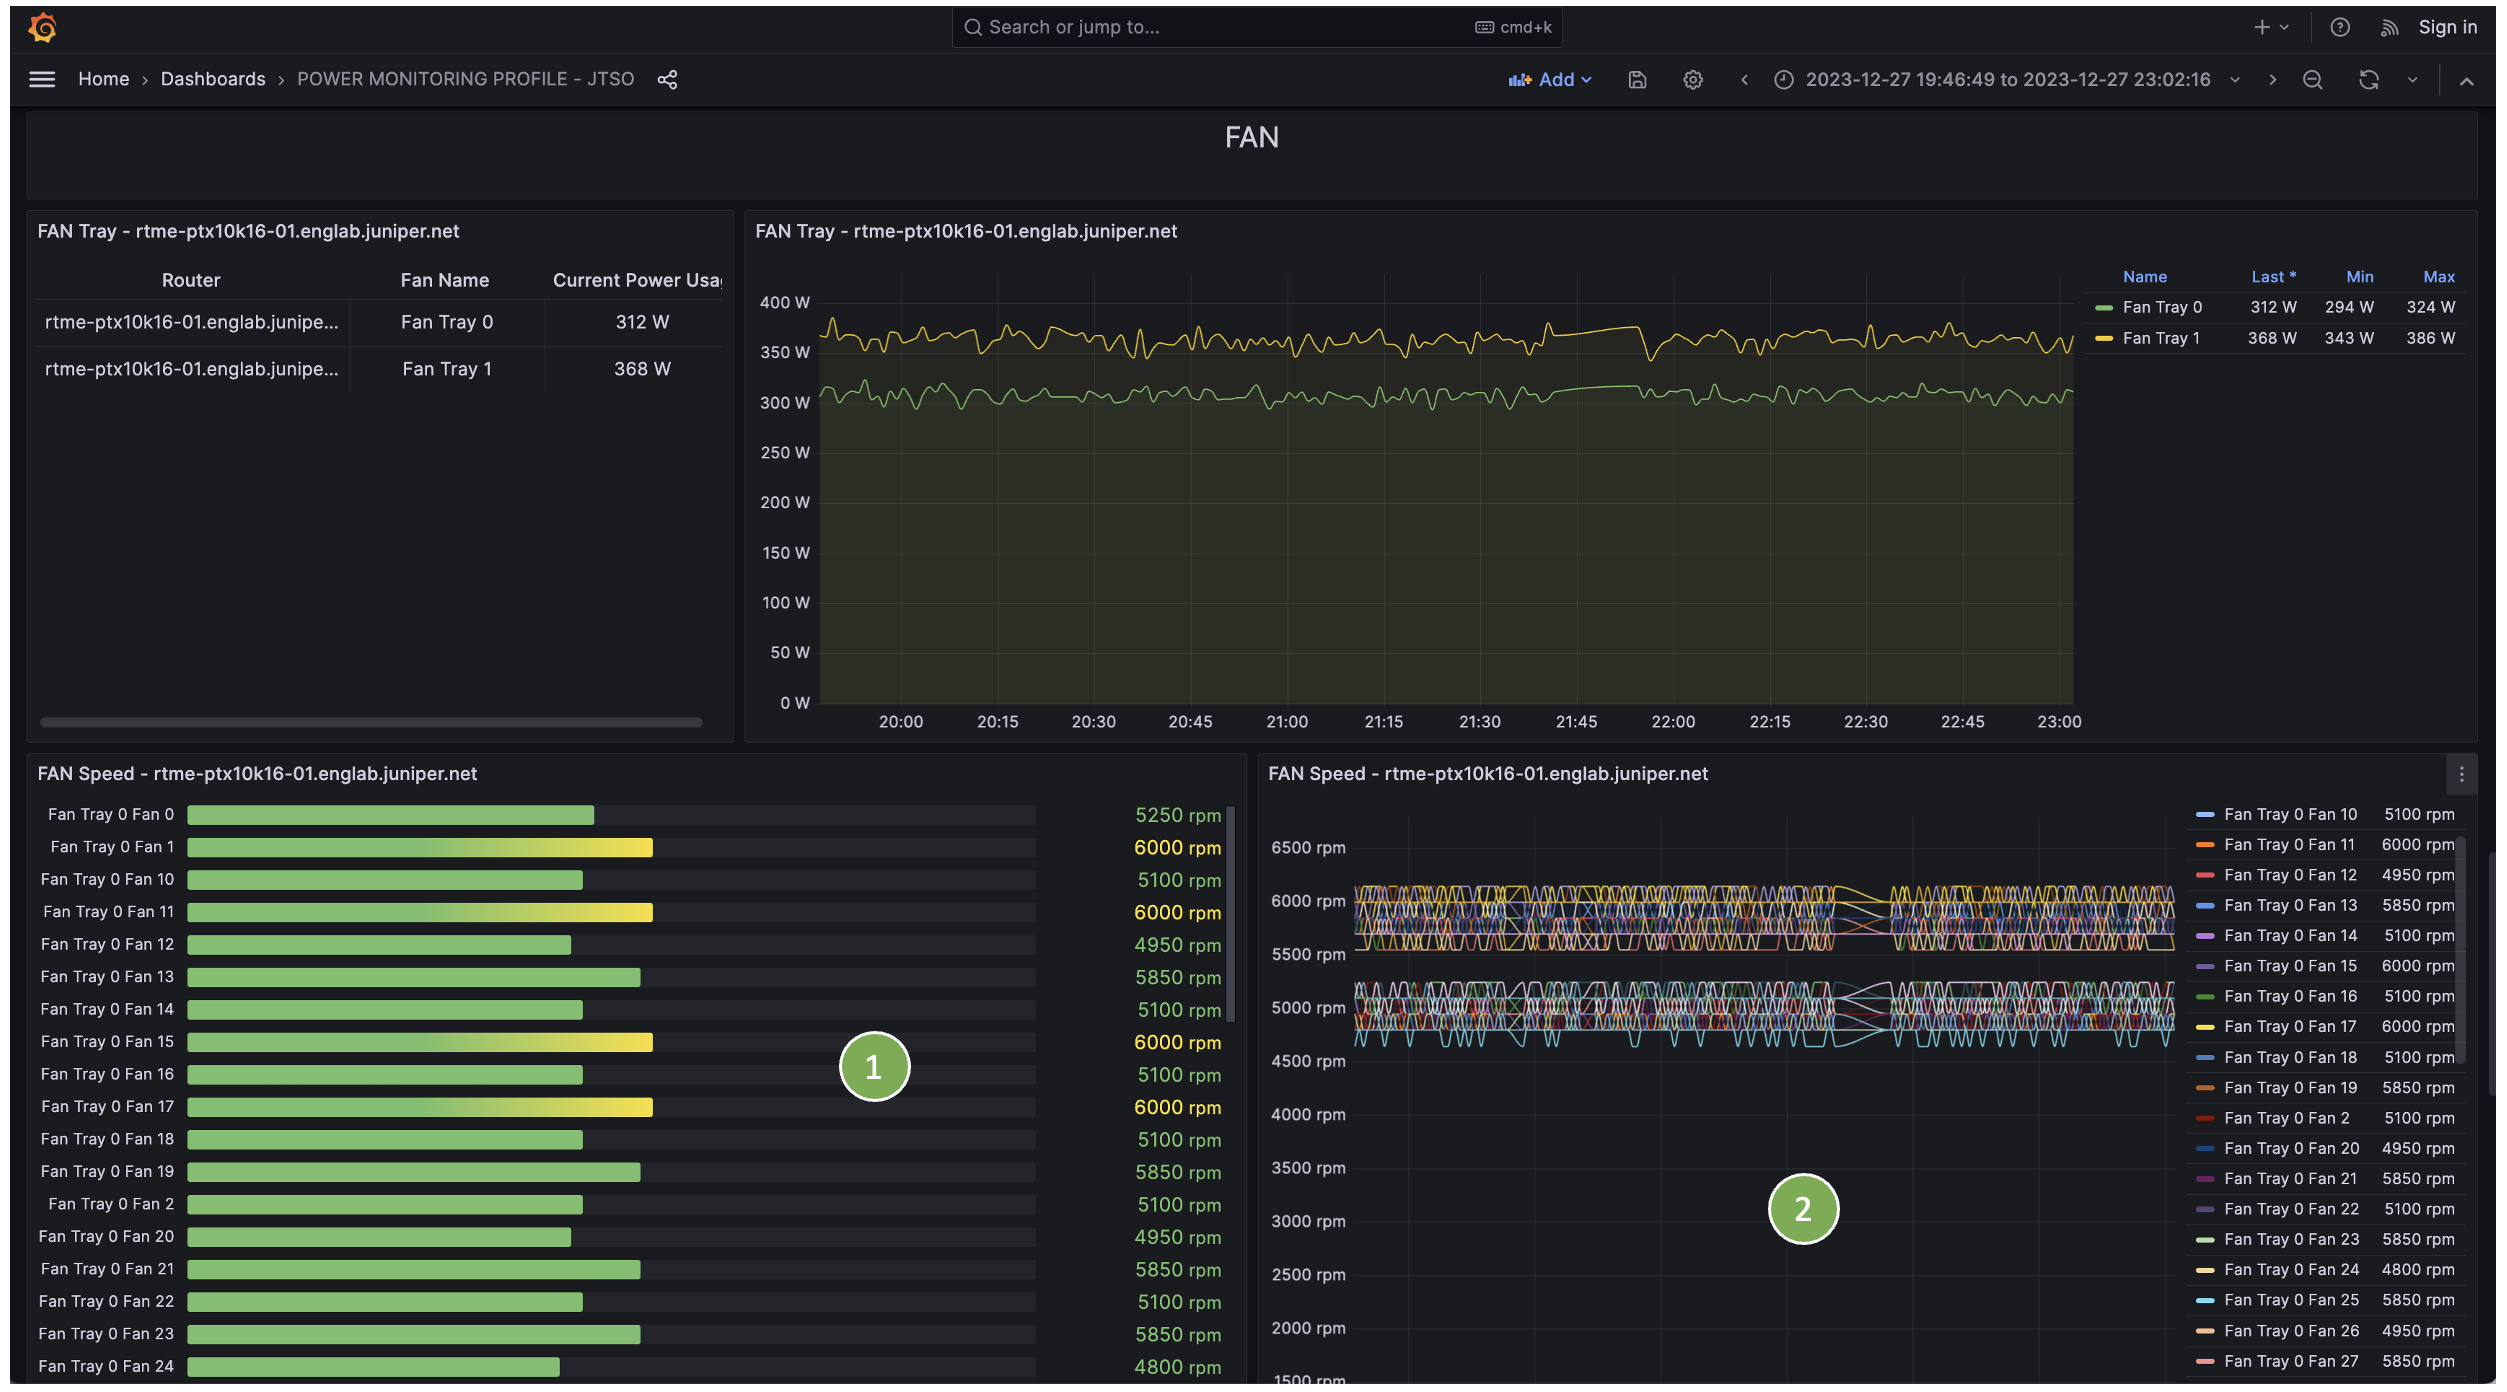Toggle Fan Tray 0 series in legend
The height and width of the screenshot is (1392, 2507).
(x=2161, y=307)
